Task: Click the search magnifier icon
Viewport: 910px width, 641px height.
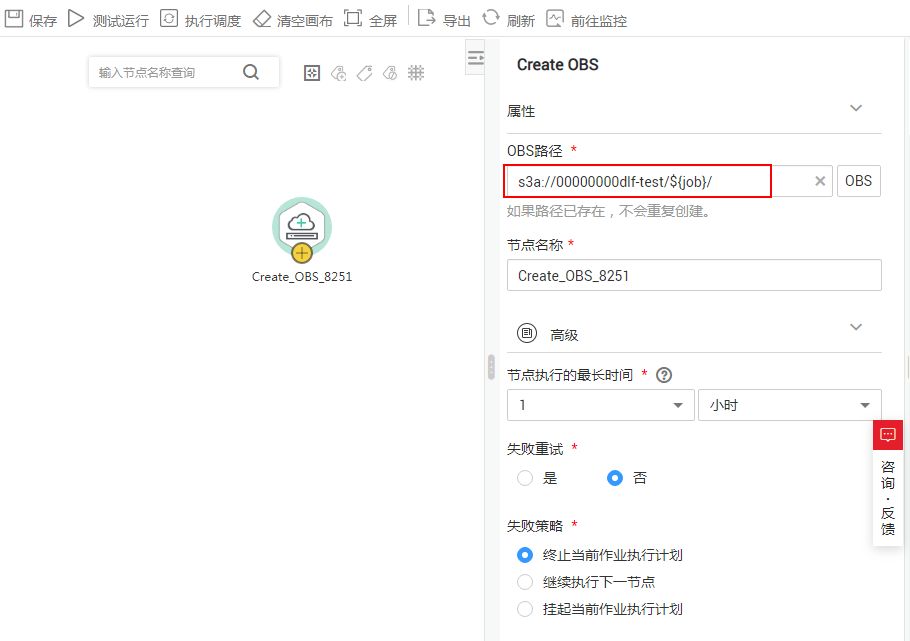Action: click(251, 72)
